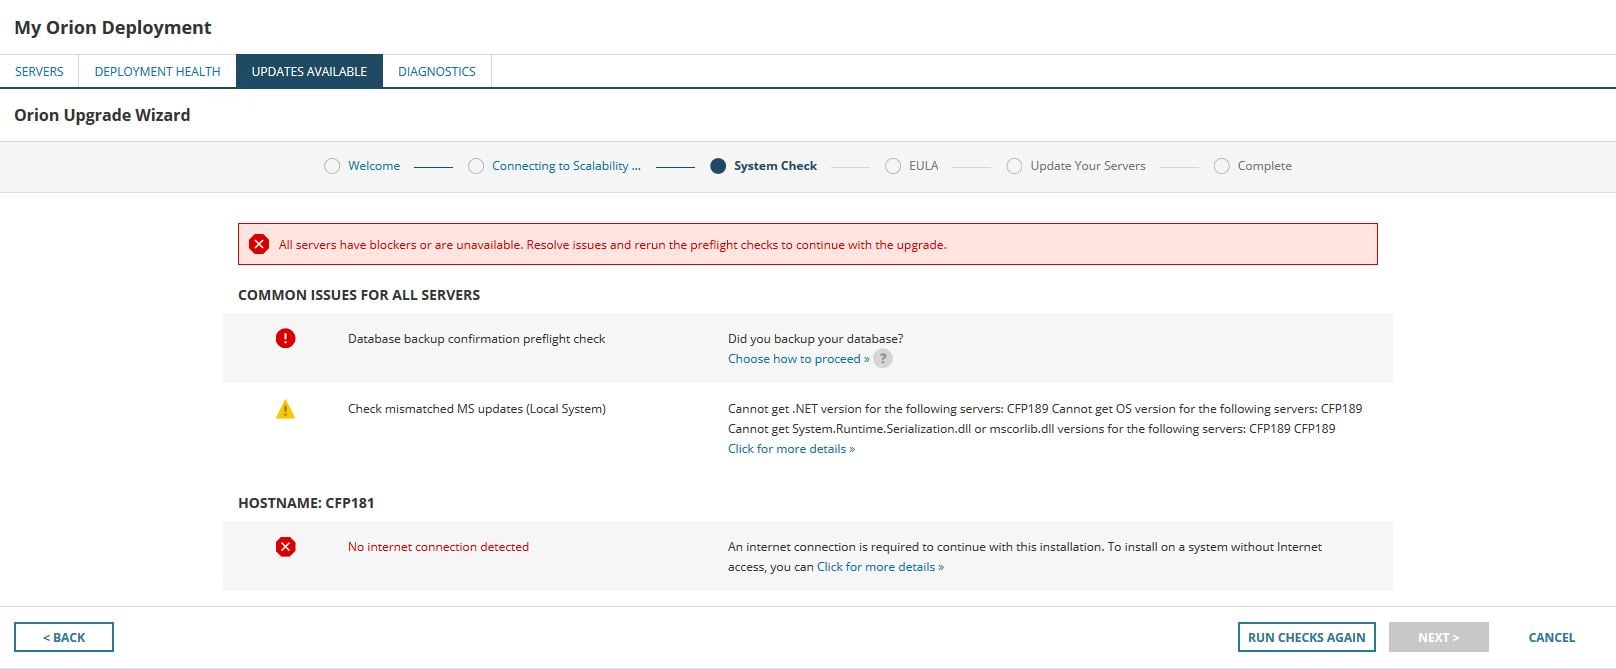The width and height of the screenshot is (1616, 669).
Task: Click the 'My Orion Deployment' page title
Action: [113, 28]
